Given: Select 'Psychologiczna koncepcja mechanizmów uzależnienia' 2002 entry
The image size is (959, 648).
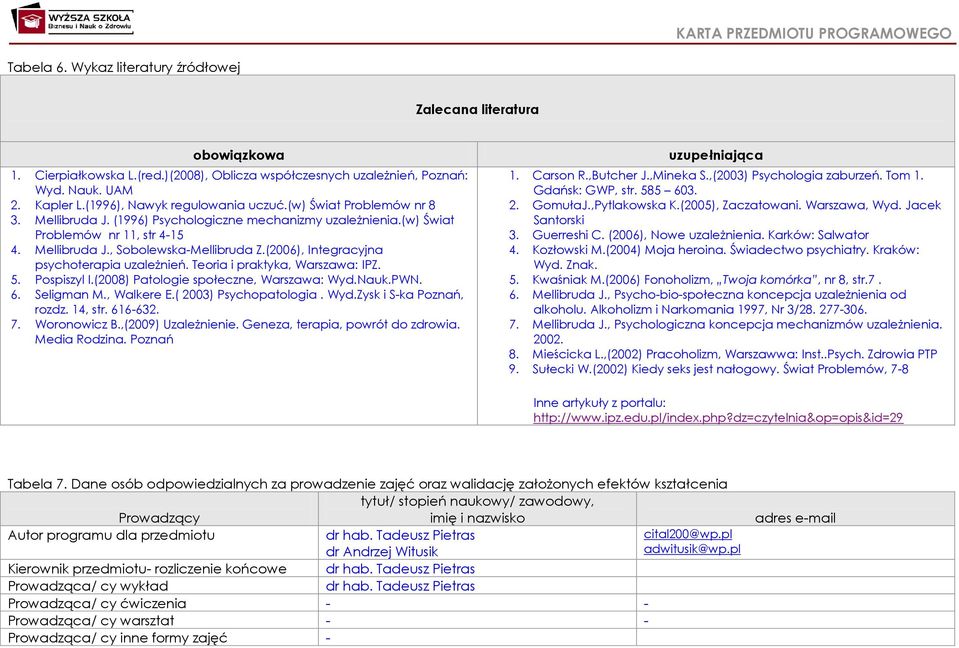Looking at the screenshot, I should [x=737, y=332].
